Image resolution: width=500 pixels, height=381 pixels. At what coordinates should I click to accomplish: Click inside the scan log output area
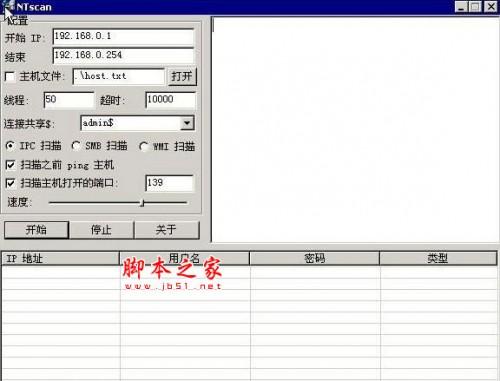point(355,129)
